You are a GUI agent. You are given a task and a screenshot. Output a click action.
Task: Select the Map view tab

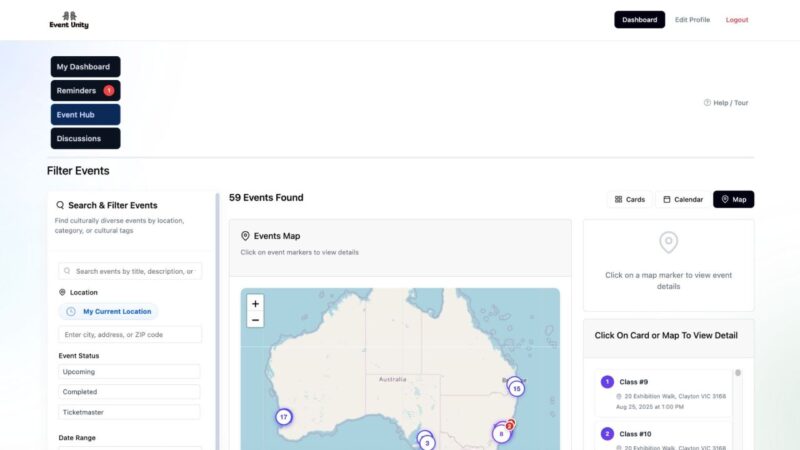733,199
